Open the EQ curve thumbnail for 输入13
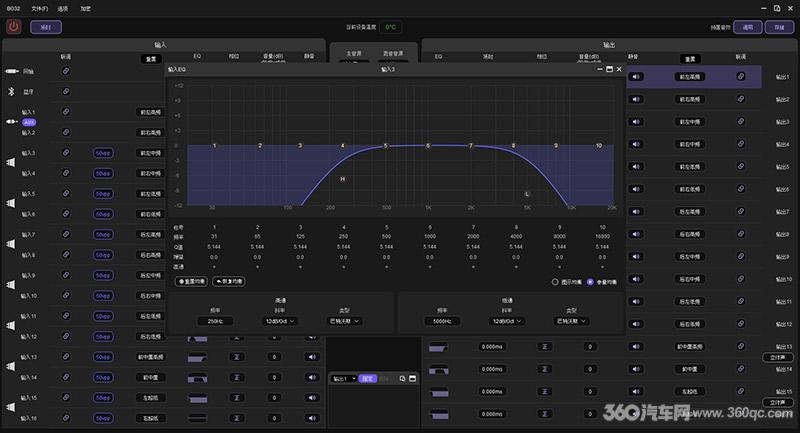 [x=197, y=357]
